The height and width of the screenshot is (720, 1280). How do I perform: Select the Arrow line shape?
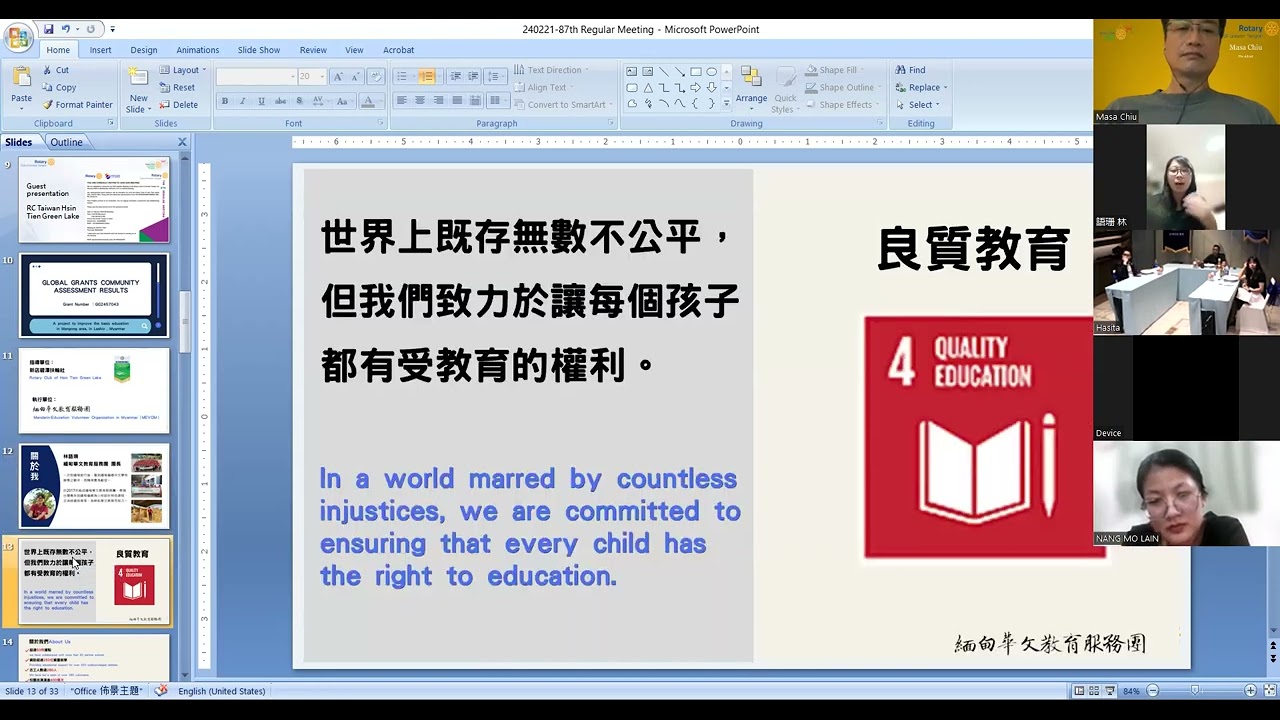click(x=679, y=71)
